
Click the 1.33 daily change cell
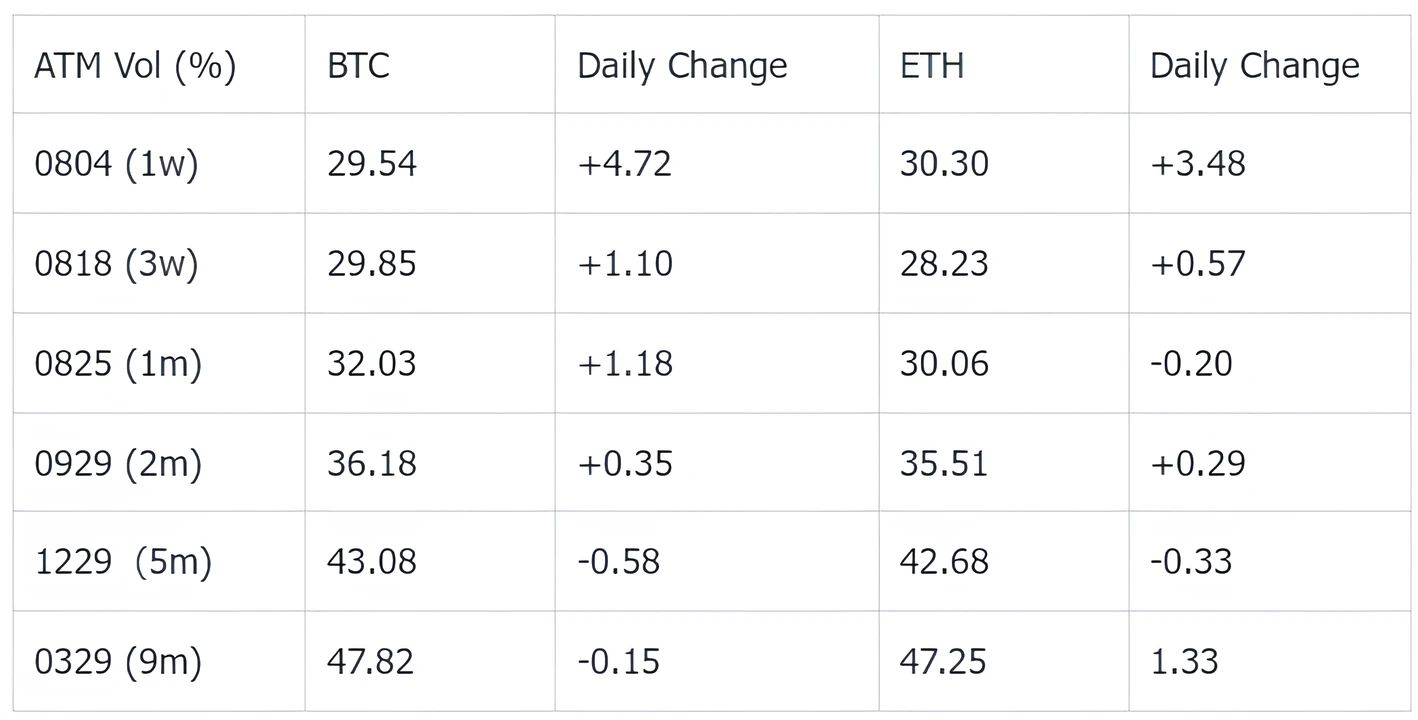click(1184, 662)
